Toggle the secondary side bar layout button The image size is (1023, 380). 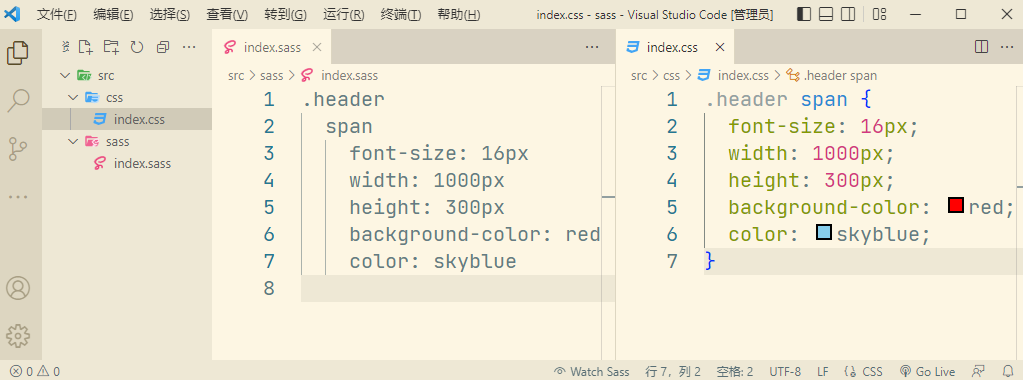click(x=847, y=14)
